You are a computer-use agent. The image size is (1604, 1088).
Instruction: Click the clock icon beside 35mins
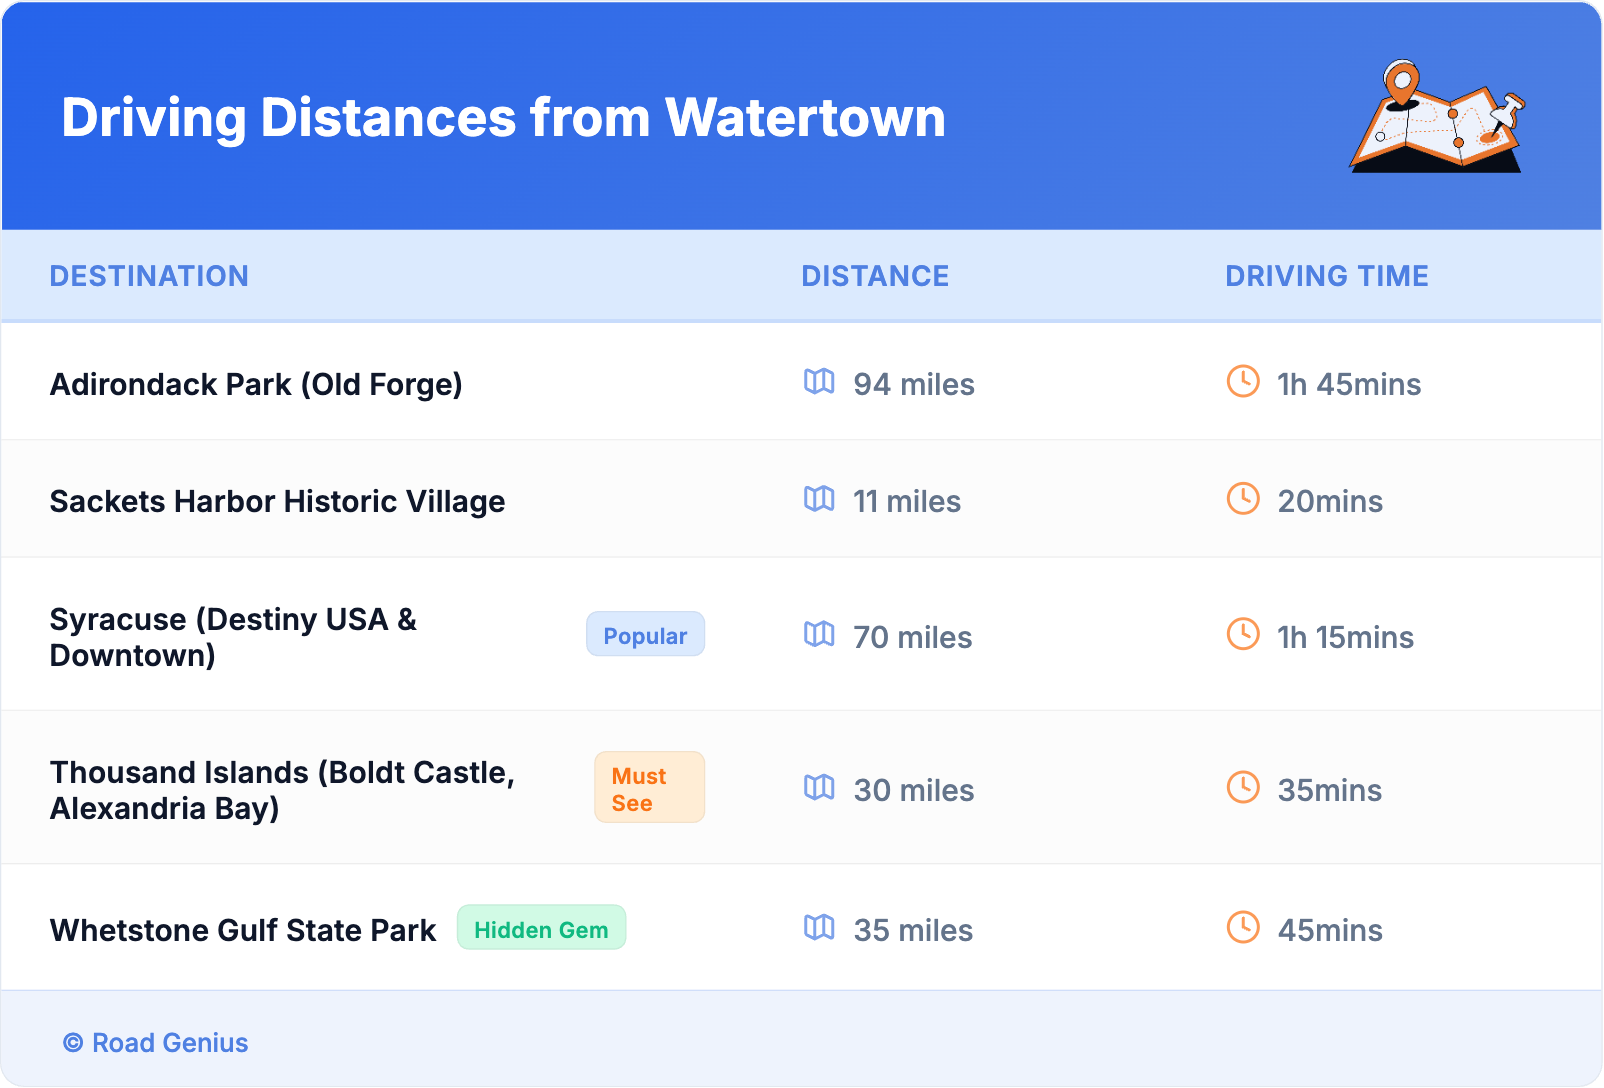point(1243,788)
